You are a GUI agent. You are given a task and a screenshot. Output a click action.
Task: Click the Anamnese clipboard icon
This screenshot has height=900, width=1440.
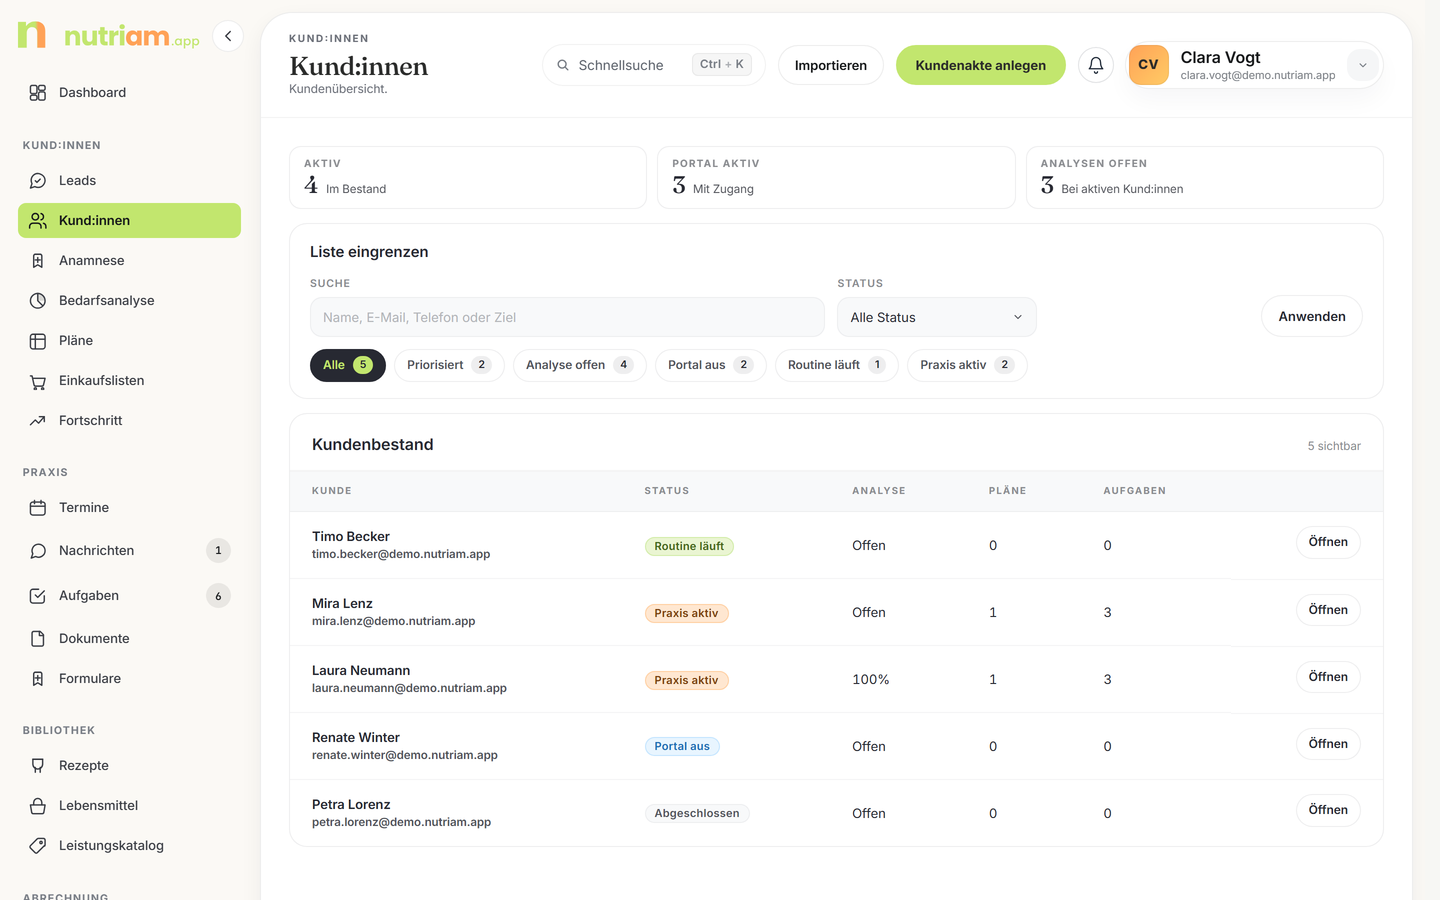pos(38,261)
